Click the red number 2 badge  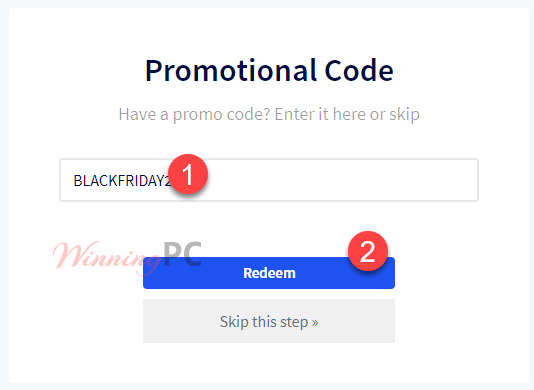[368, 251]
